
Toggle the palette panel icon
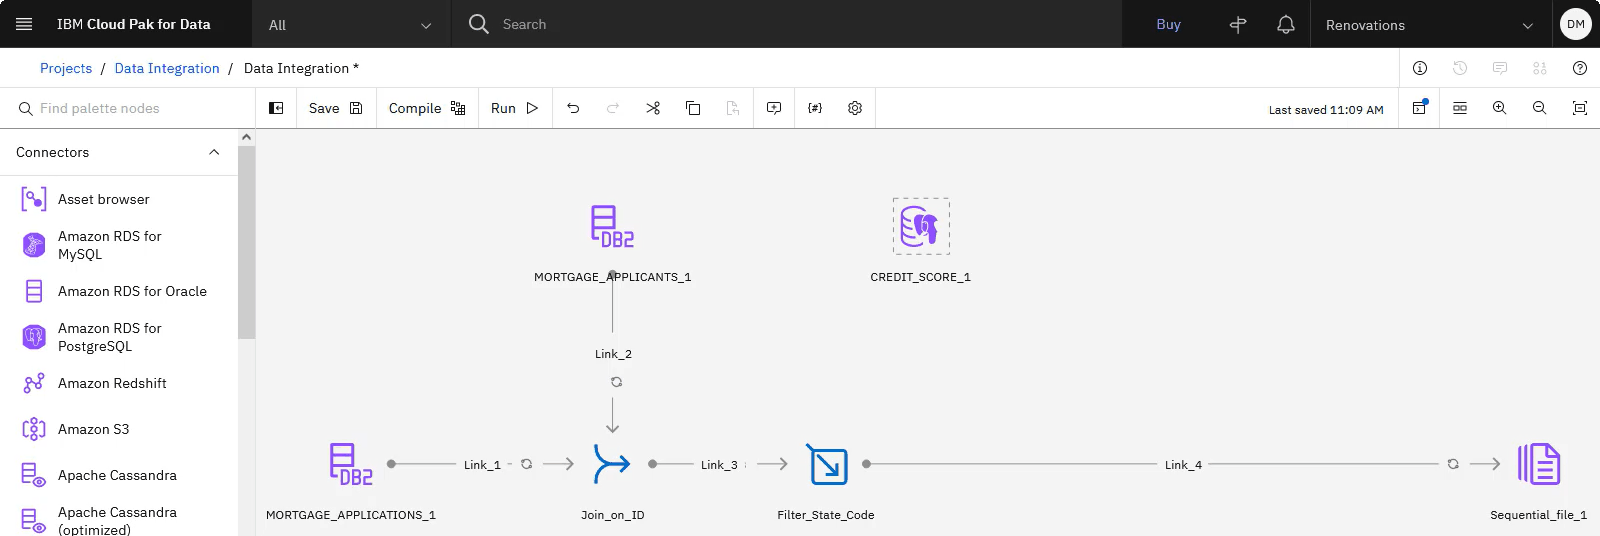click(x=276, y=108)
